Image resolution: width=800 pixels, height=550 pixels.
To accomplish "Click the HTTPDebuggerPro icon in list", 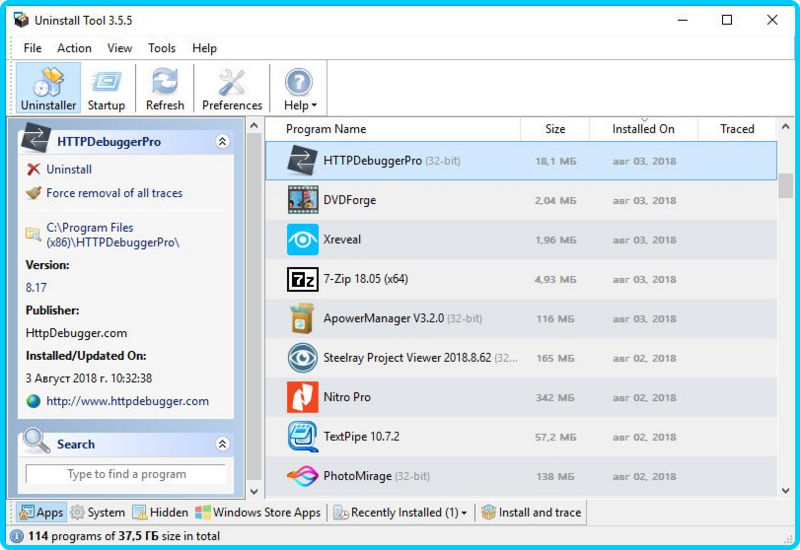I will point(303,160).
